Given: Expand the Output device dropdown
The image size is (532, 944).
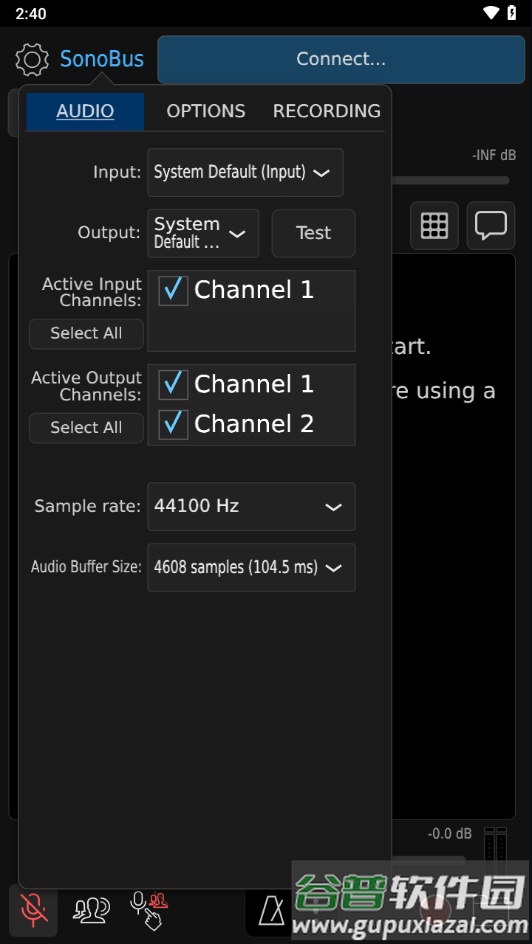Looking at the screenshot, I should point(203,233).
